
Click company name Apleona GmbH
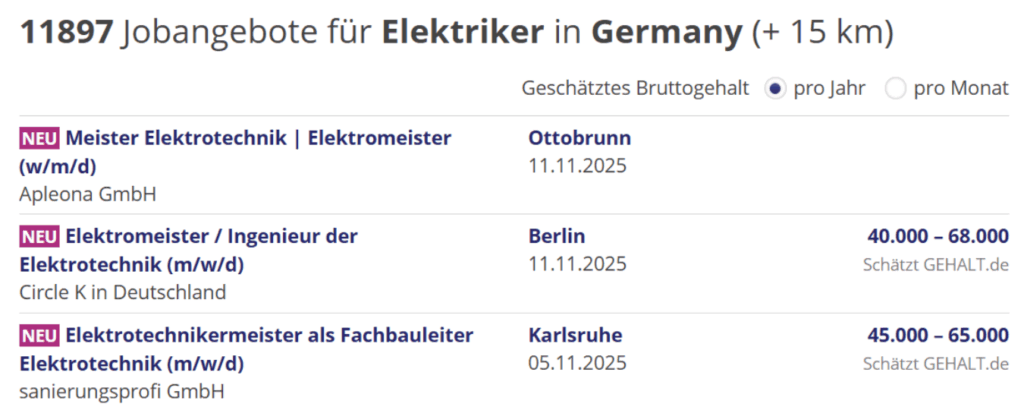[88, 193]
